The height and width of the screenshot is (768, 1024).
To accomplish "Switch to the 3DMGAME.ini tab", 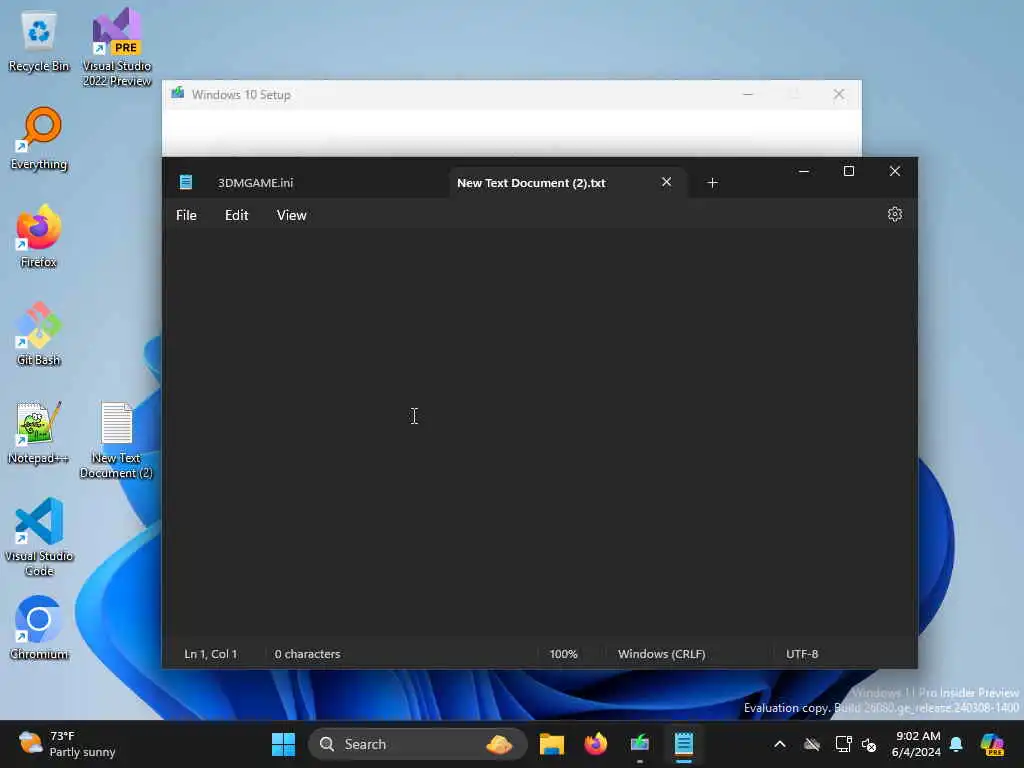I will click(255, 183).
